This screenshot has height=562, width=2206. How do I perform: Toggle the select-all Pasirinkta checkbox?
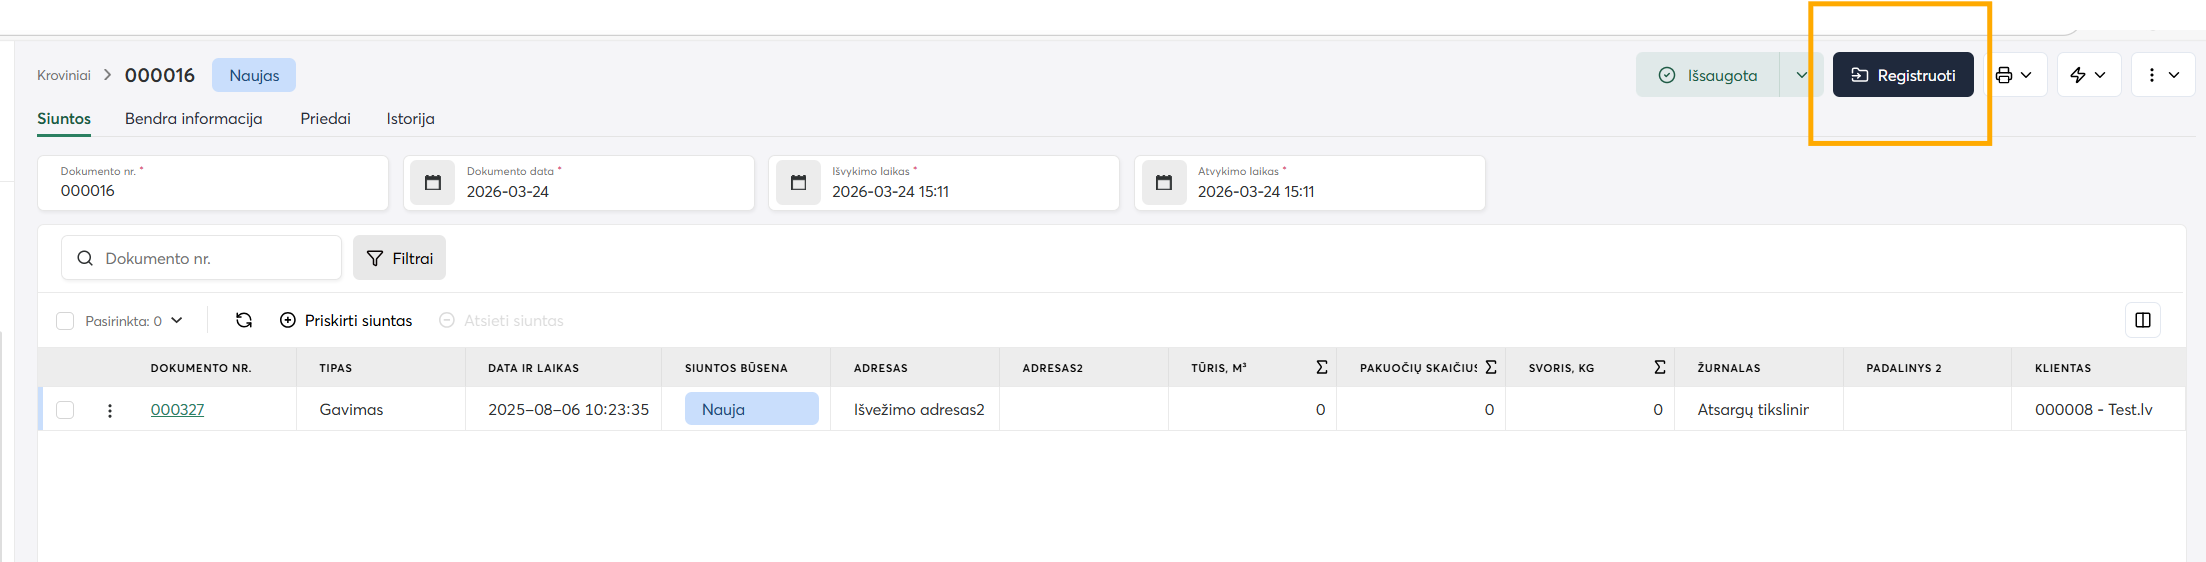point(65,321)
